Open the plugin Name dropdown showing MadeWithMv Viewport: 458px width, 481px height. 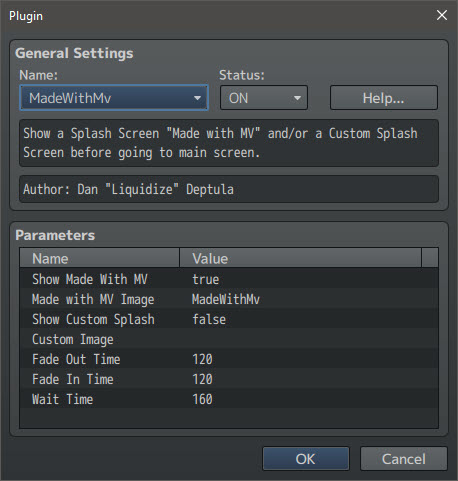[x=114, y=98]
